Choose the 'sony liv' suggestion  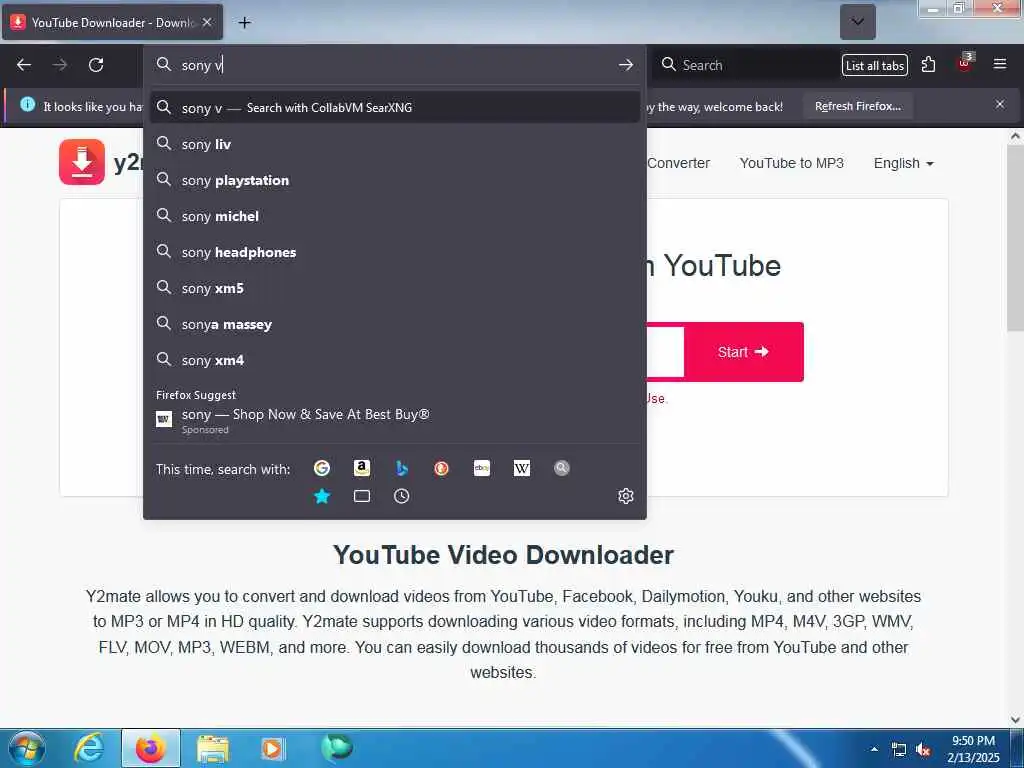(394, 144)
